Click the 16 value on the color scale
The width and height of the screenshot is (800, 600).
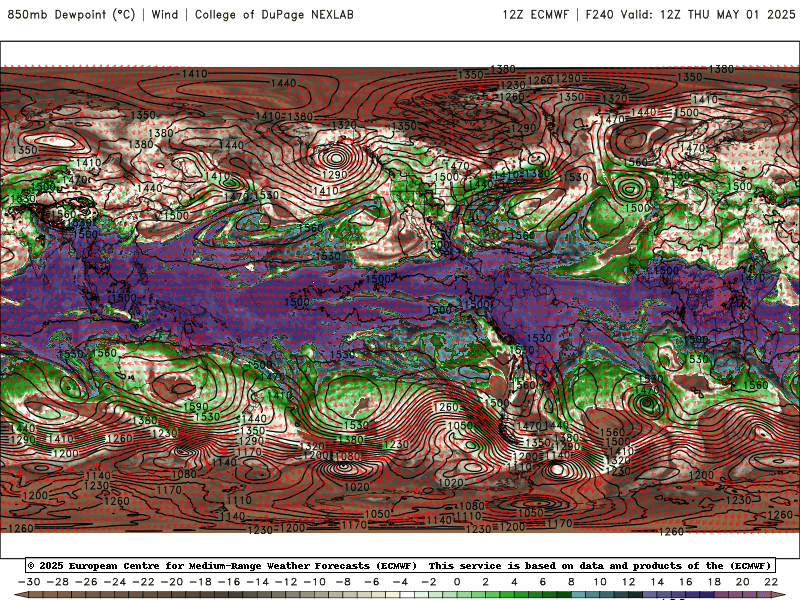[x=686, y=582]
